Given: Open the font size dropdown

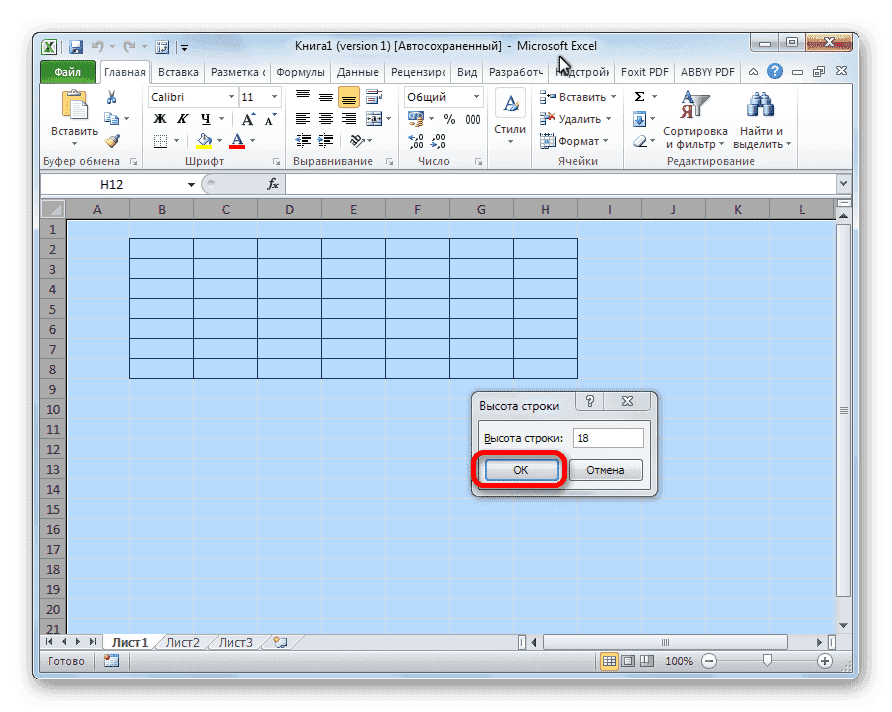Looking at the screenshot, I should click(x=272, y=97).
